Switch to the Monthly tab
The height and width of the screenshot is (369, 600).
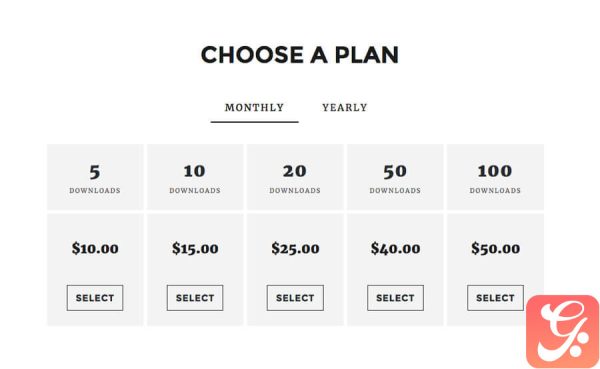click(x=254, y=108)
